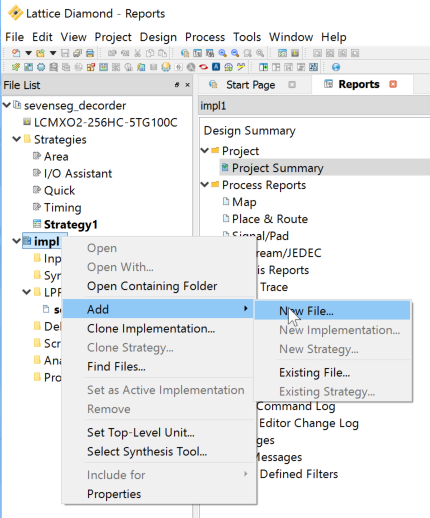Choose New File... in the Add submenu
Image resolution: width=430 pixels, height=518 pixels.
(x=332, y=311)
